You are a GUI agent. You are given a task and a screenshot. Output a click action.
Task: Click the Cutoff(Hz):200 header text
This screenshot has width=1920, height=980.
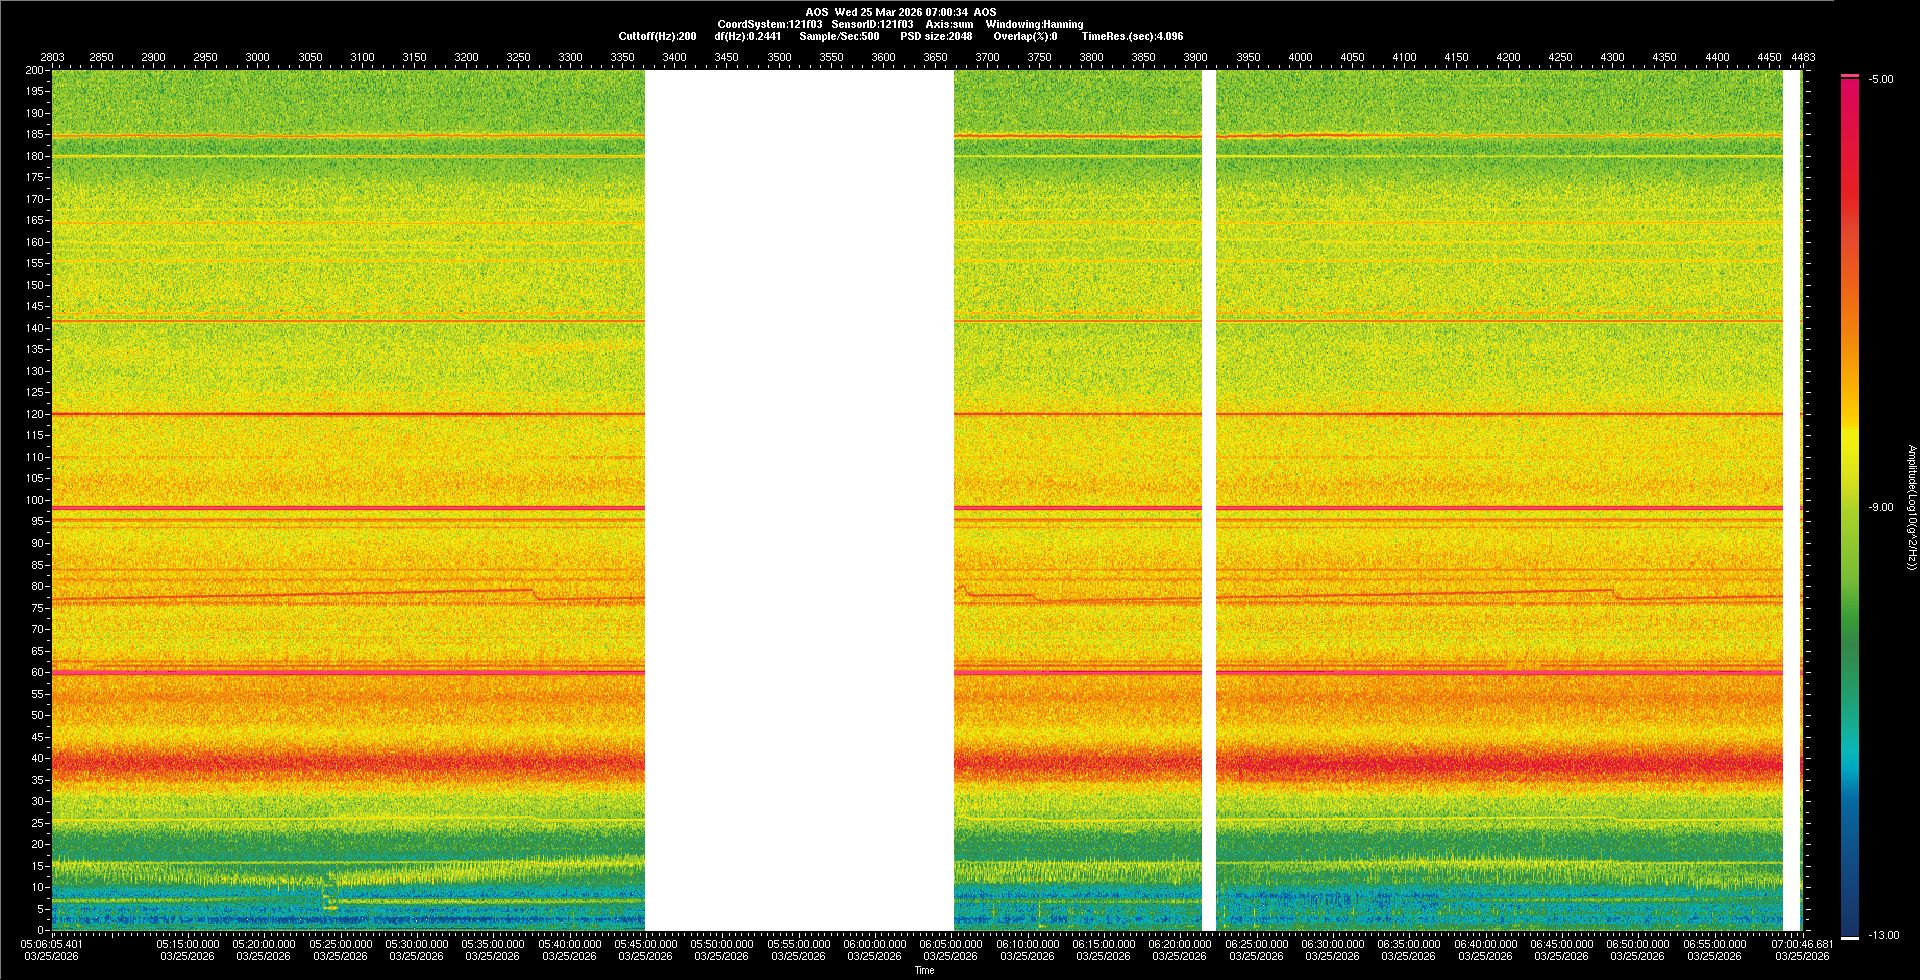(x=657, y=36)
